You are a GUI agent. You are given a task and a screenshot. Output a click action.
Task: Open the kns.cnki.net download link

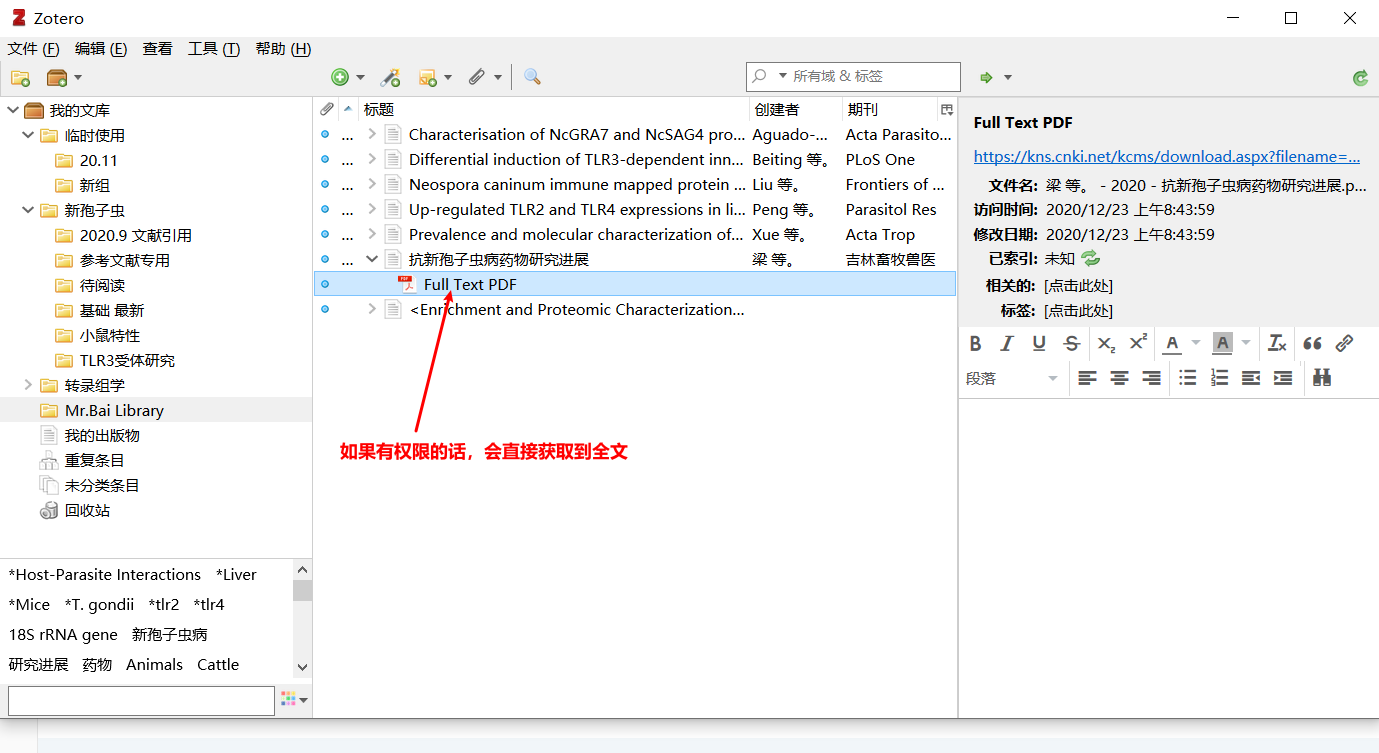[x=1167, y=156]
